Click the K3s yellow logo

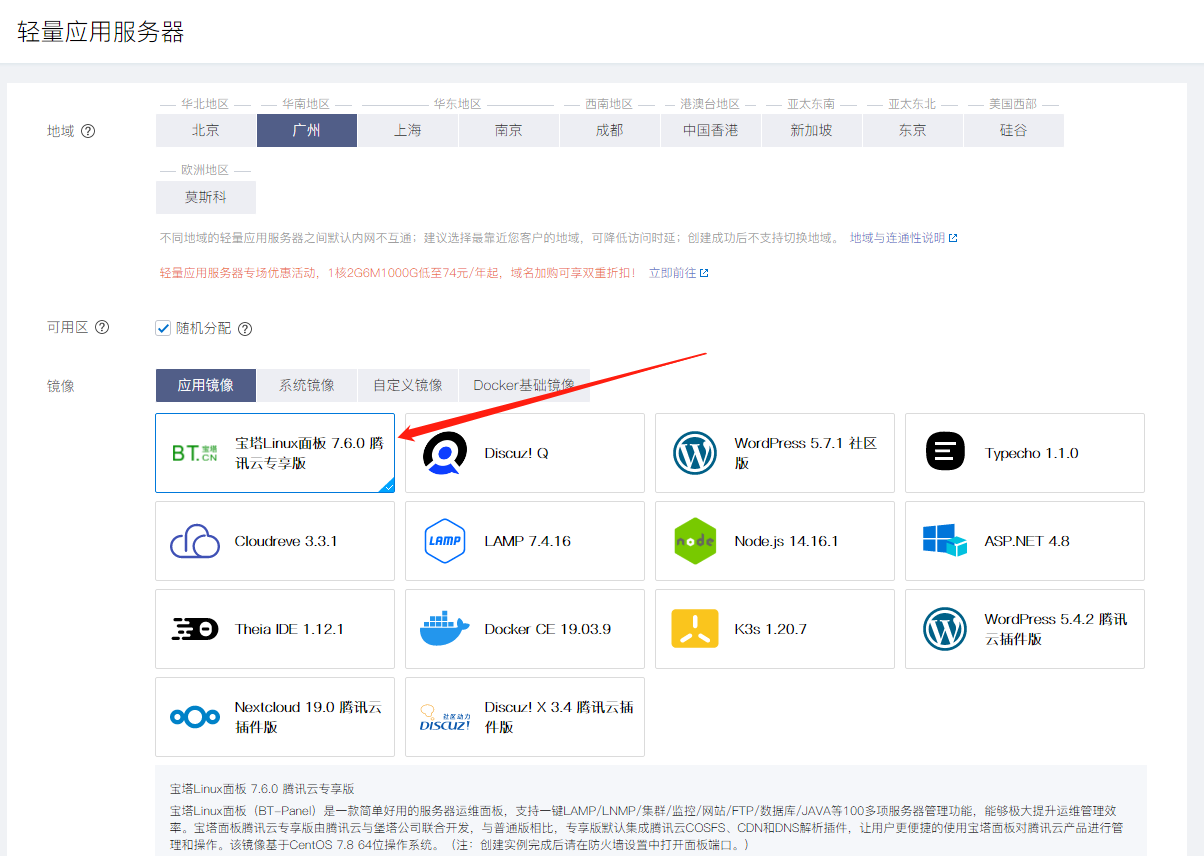coord(695,629)
